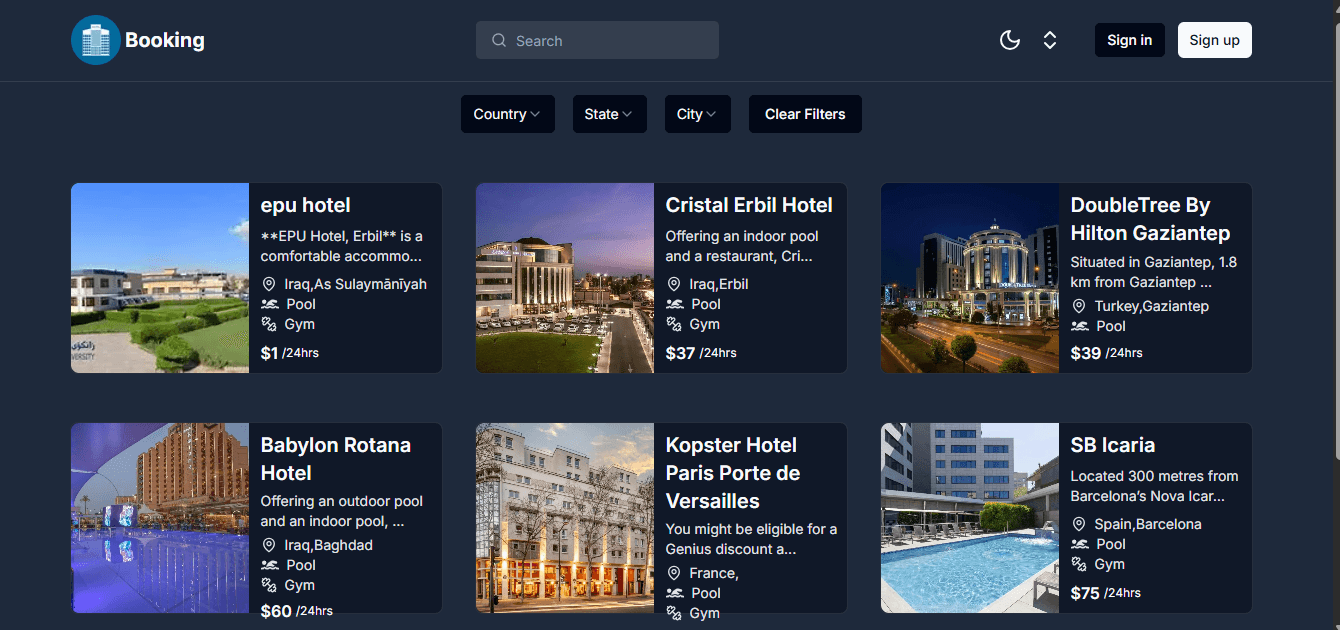Click the Pool icon on SB Icaria
Image resolution: width=1340 pixels, height=630 pixels.
(x=1078, y=544)
